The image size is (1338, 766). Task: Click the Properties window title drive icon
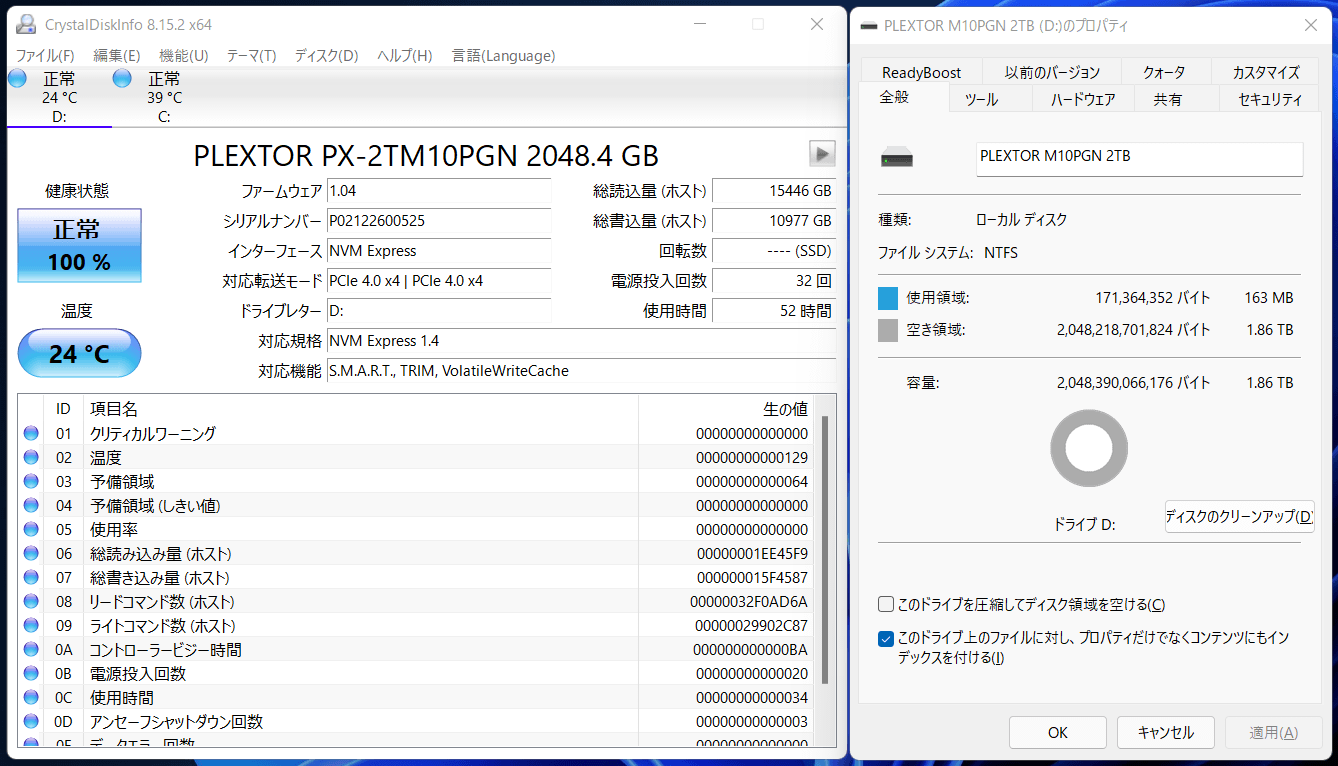[869, 25]
